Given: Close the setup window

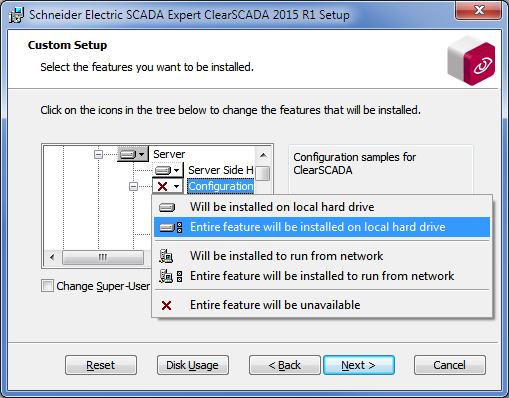Looking at the screenshot, I should pos(479,10).
